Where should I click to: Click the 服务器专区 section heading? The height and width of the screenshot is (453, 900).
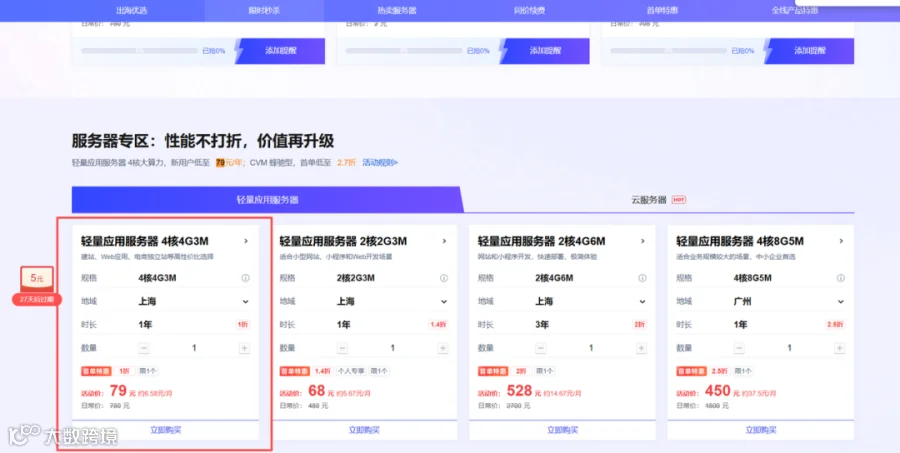[x=203, y=141]
